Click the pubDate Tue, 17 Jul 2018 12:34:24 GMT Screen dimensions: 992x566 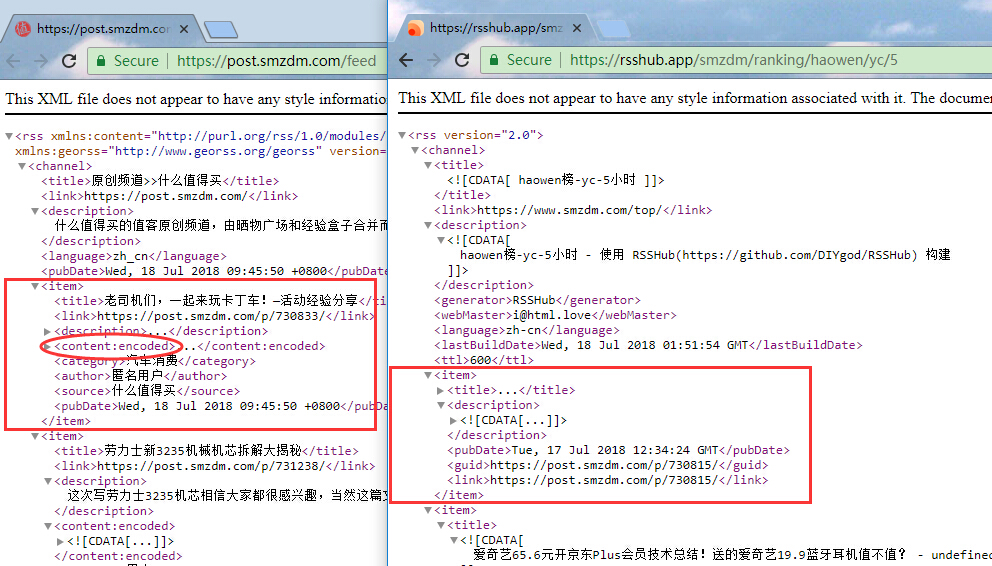click(x=614, y=450)
